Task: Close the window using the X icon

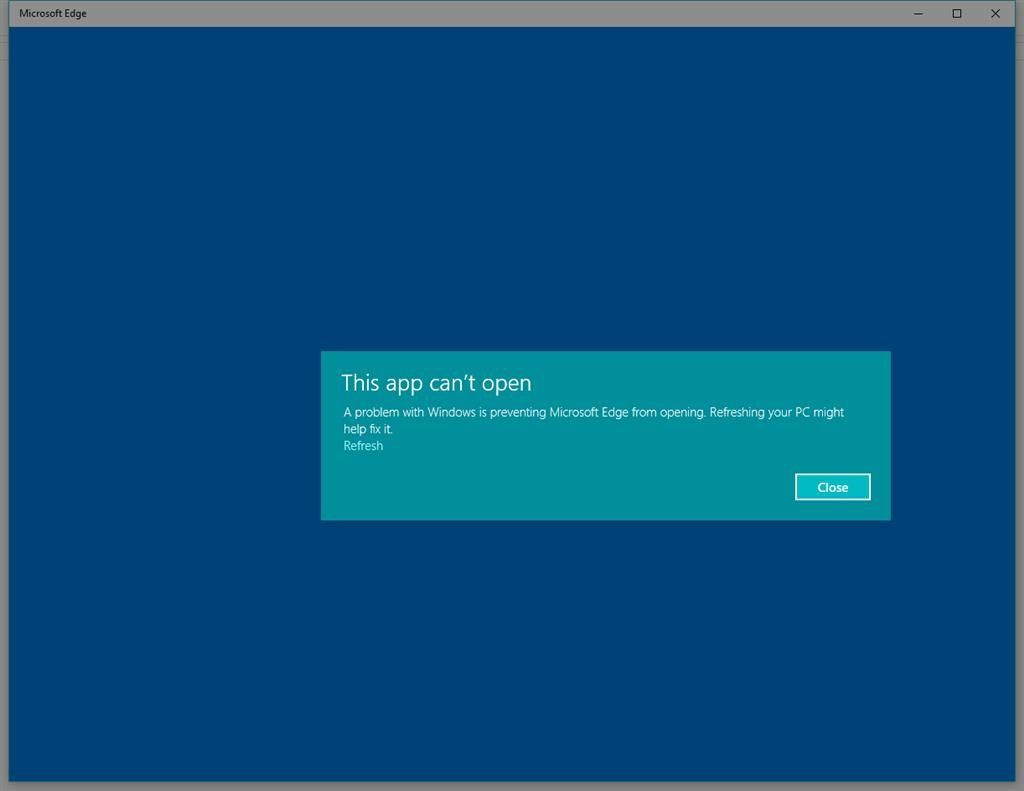Action: click(994, 14)
